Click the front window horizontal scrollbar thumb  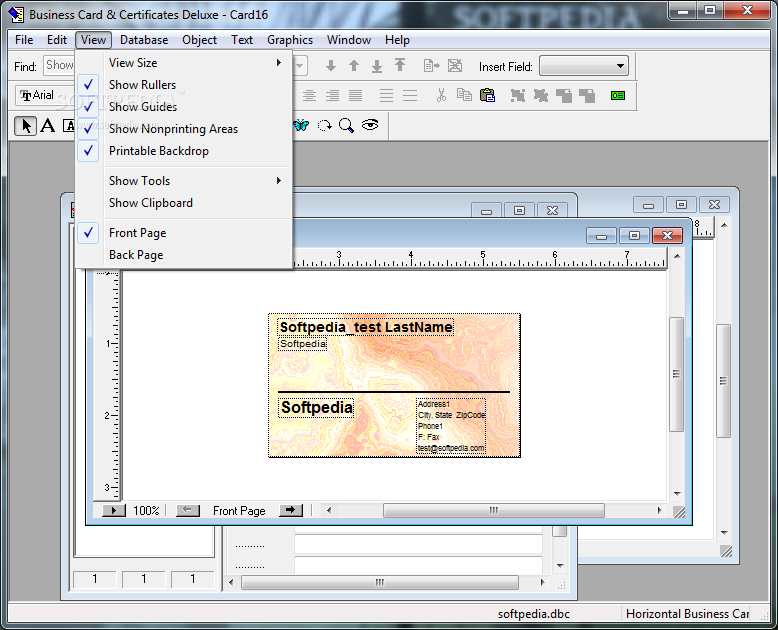pyautogui.click(x=494, y=510)
